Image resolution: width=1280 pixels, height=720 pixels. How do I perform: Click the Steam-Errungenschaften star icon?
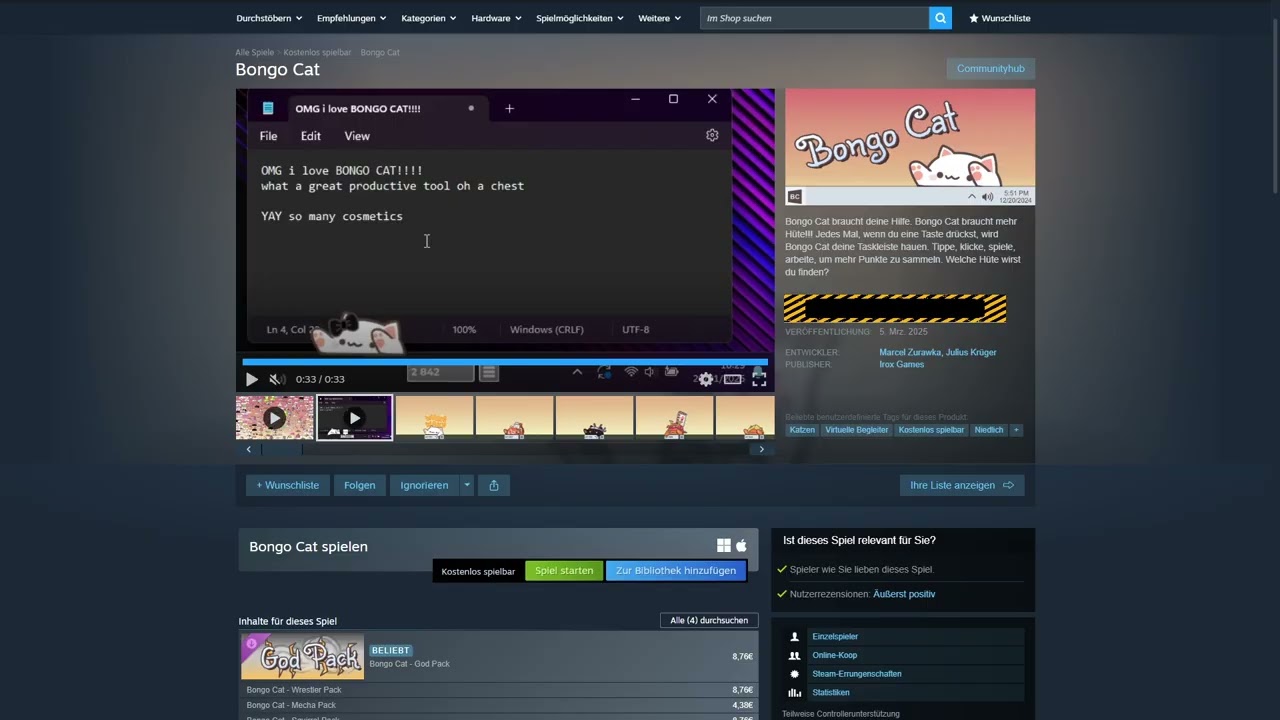coord(795,674)
